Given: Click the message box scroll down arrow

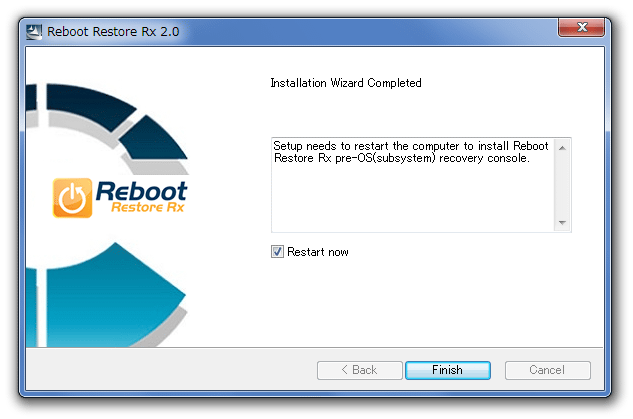Looking at the screenshot, I should click(x=562, y=222).
